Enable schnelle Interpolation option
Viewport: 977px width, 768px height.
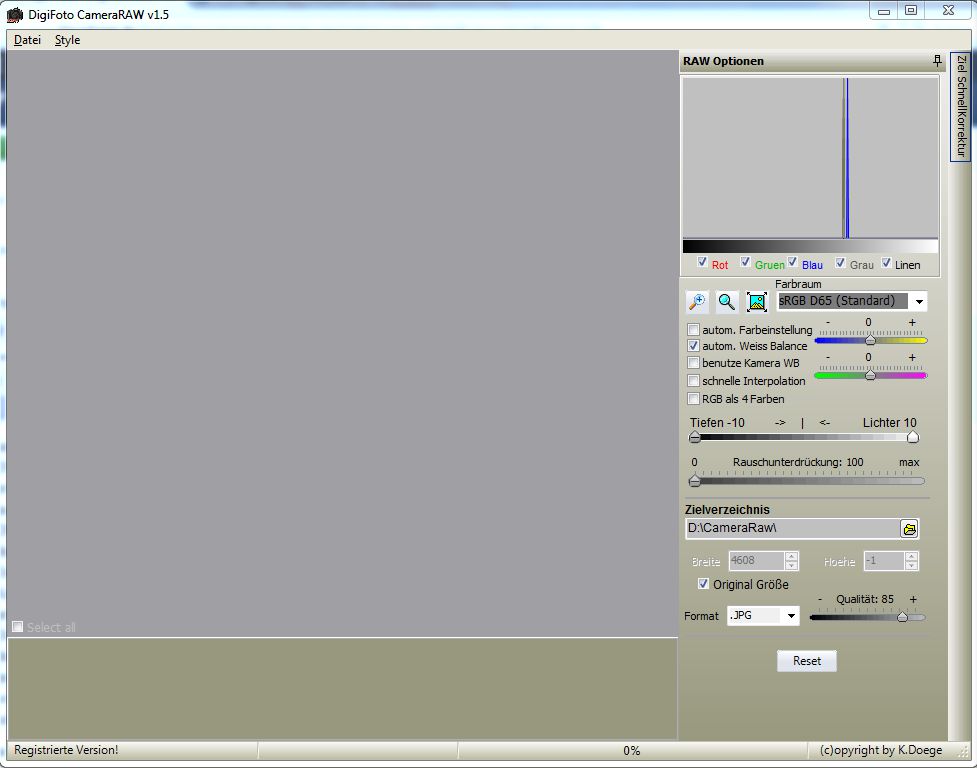[694, 381]
